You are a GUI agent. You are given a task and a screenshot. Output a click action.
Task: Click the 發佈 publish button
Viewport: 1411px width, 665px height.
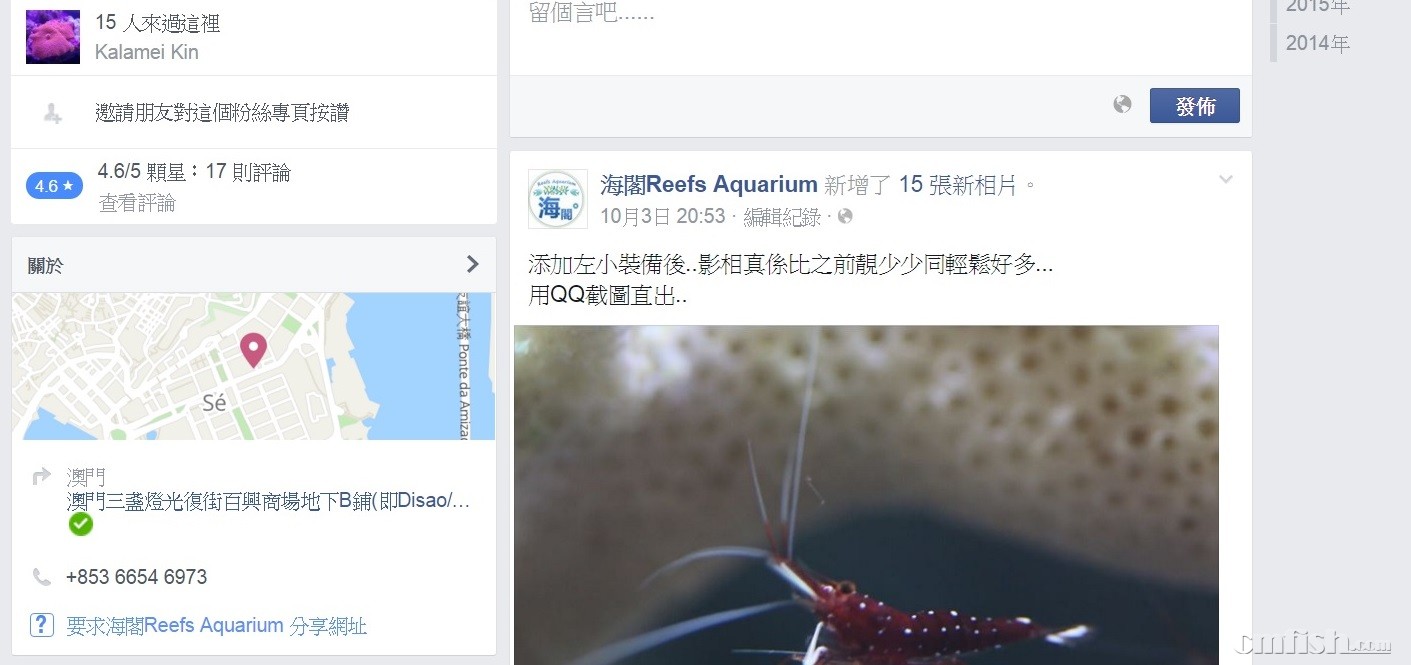(x=1195, y=106)
